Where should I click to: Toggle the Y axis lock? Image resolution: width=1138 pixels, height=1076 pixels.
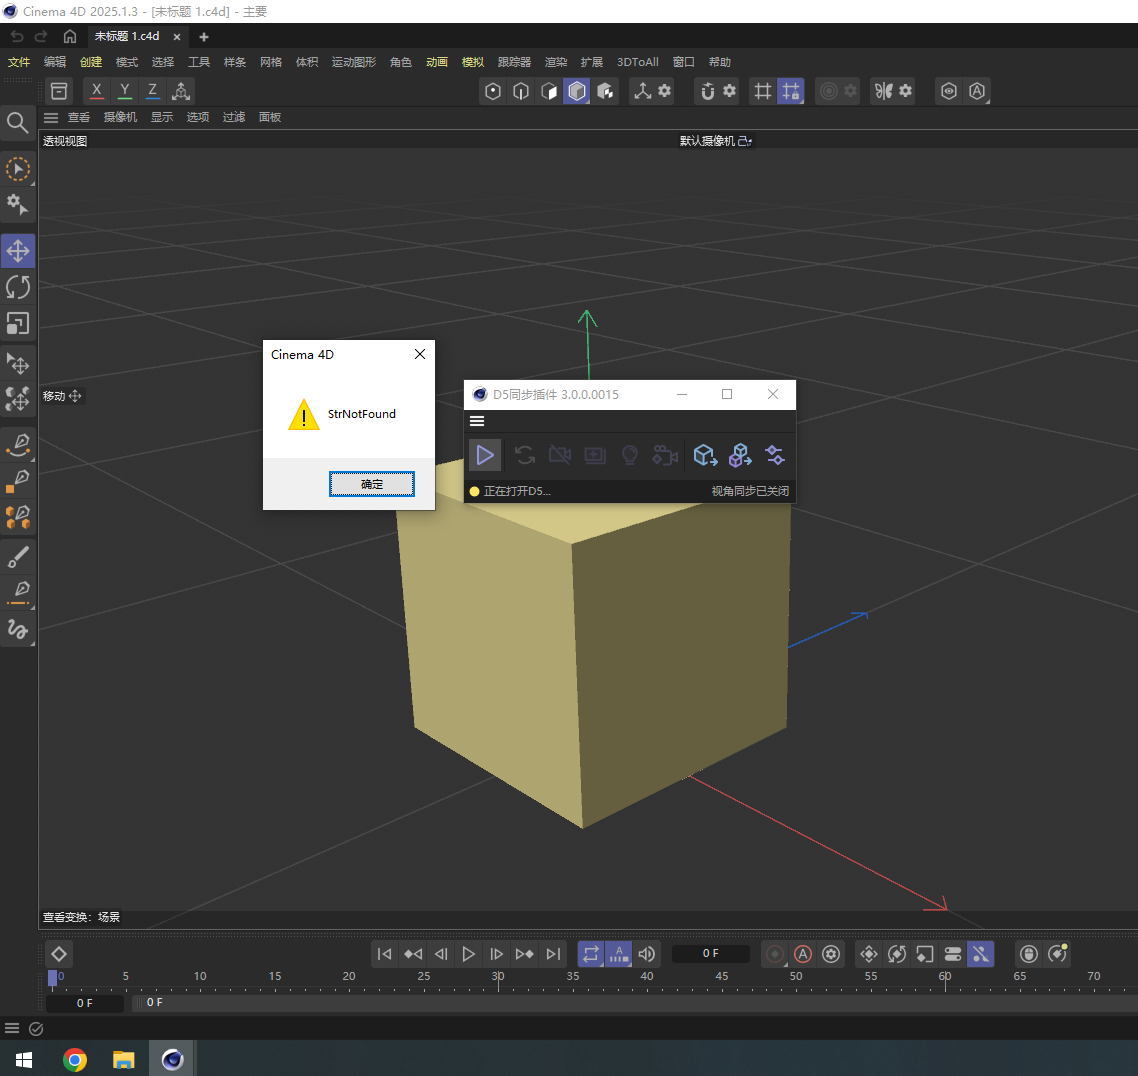coord(124,91)
